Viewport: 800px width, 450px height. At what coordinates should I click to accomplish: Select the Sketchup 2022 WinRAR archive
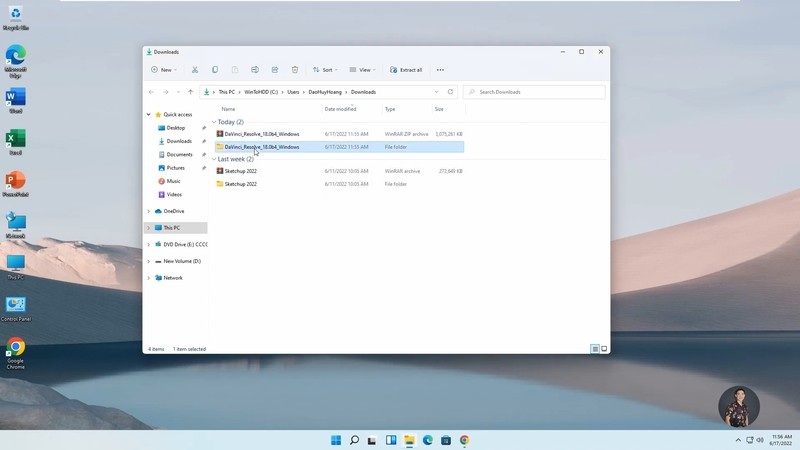tap(339, 171)
